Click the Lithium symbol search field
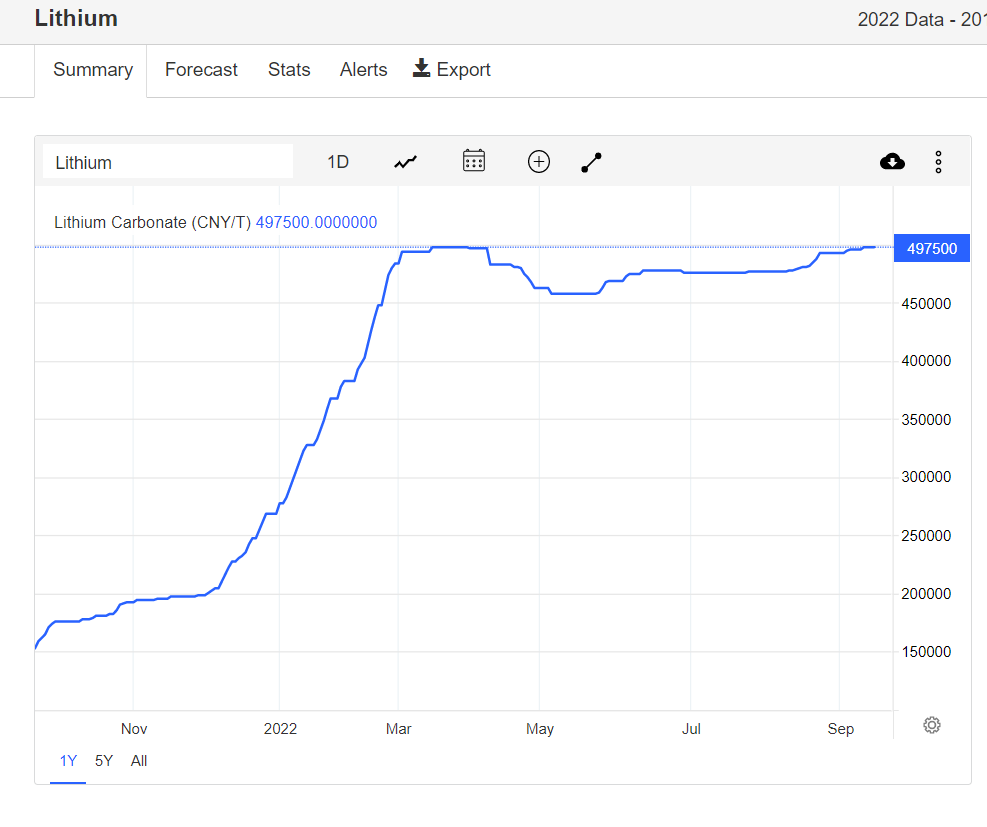The width and height of the screenshot is (987, 827). click(x=168, y=162)
